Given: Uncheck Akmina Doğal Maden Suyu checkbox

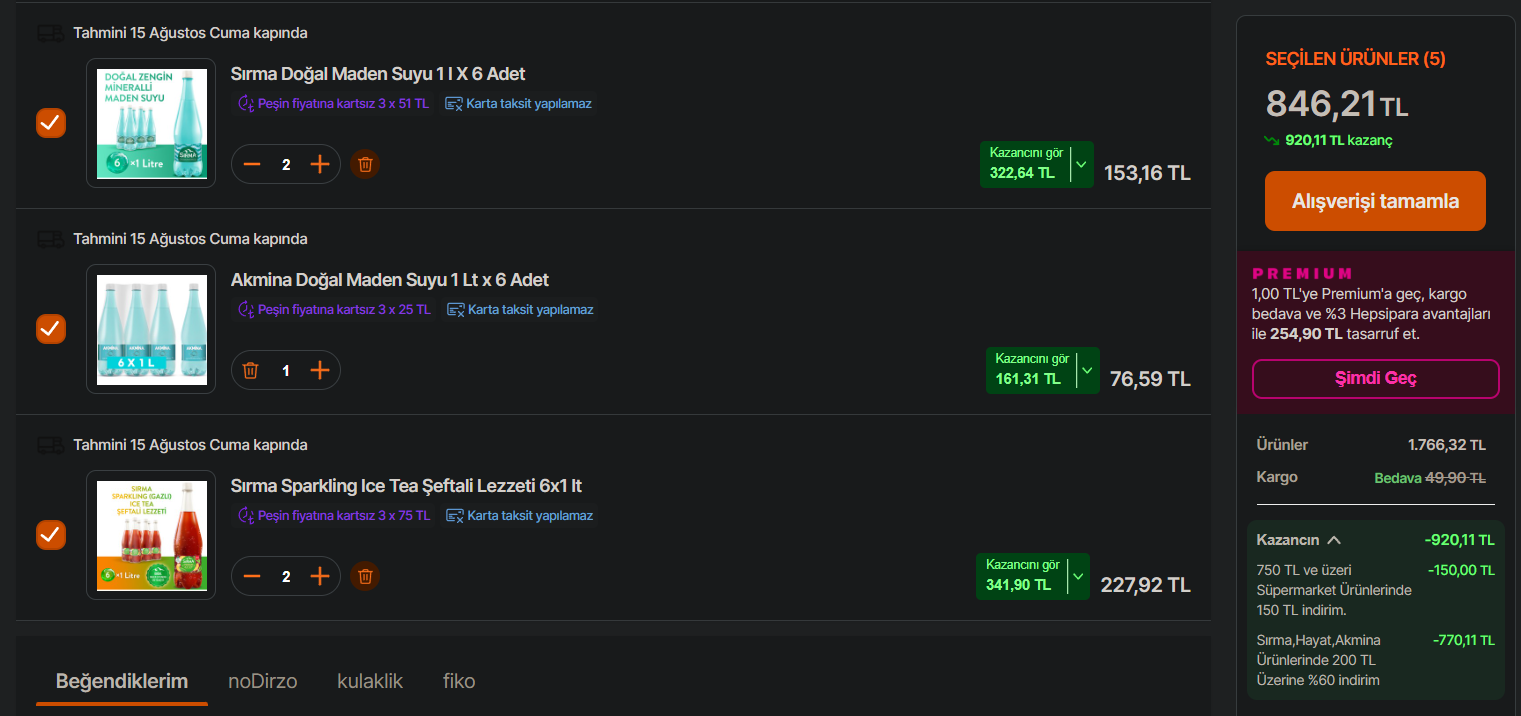Looking at the screenshot, I should [x=51, y=328].
